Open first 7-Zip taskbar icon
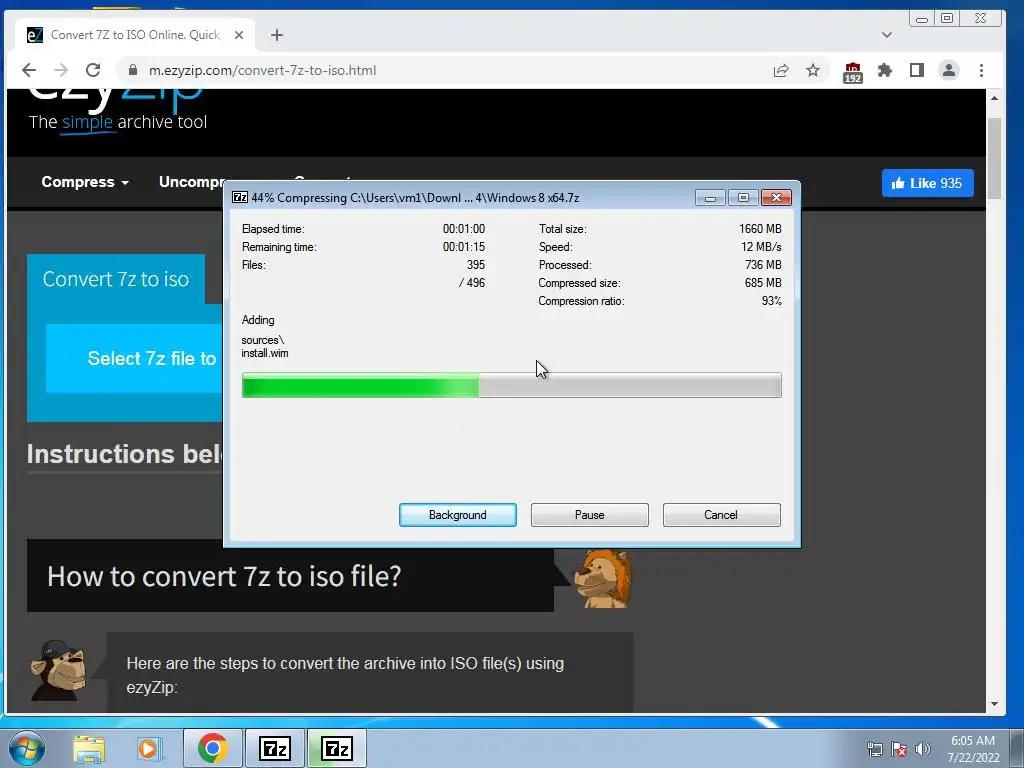This screenshot has width=1024, height=768. click(274, 748)
